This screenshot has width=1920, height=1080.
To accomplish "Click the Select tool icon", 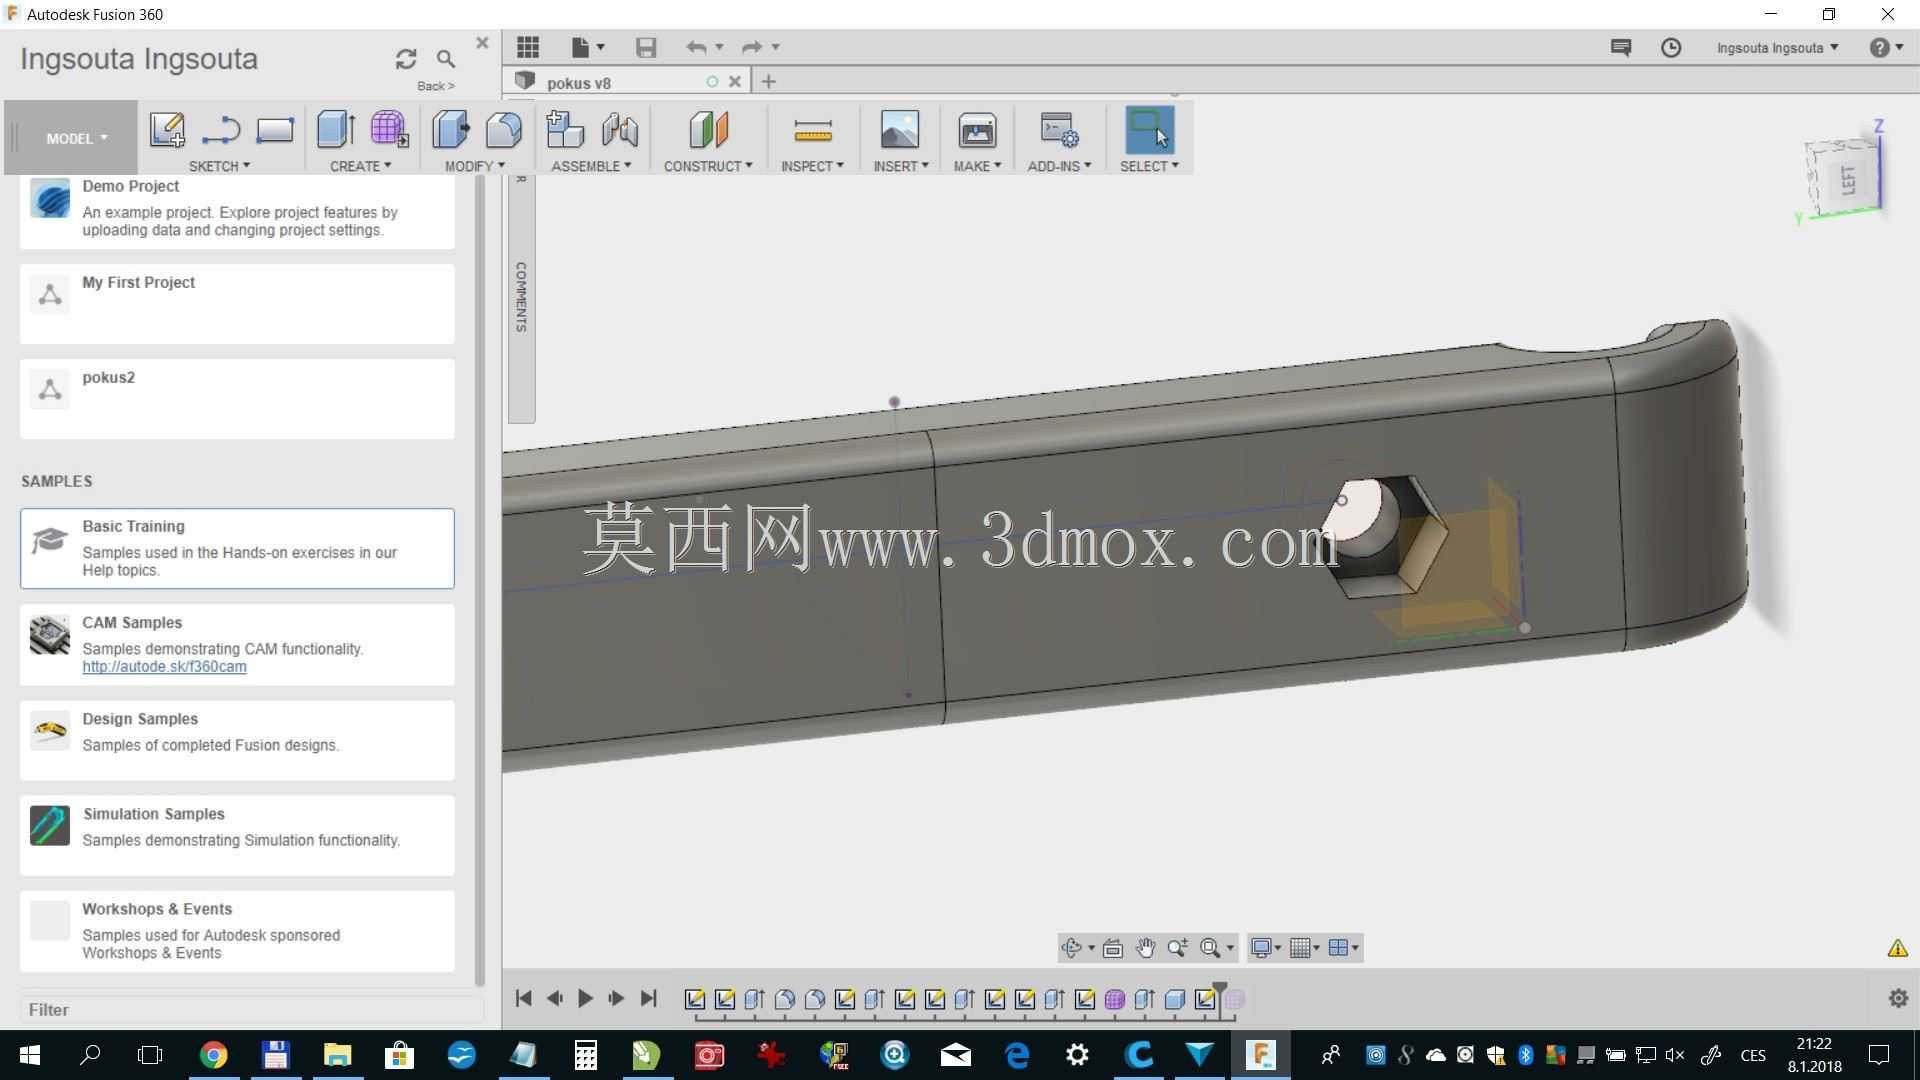I will pos(1149,130).
